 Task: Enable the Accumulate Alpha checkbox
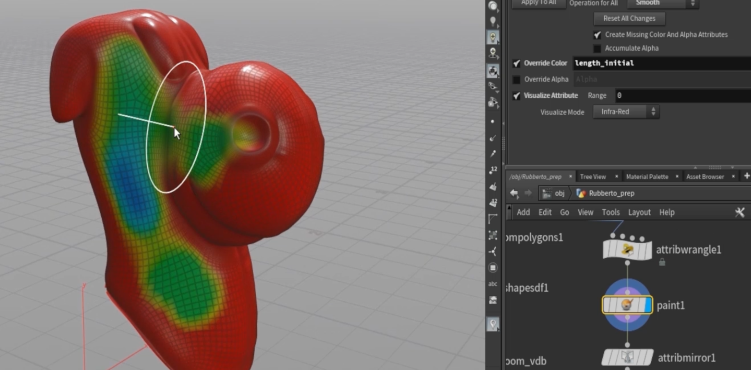[x=597, y=48]
